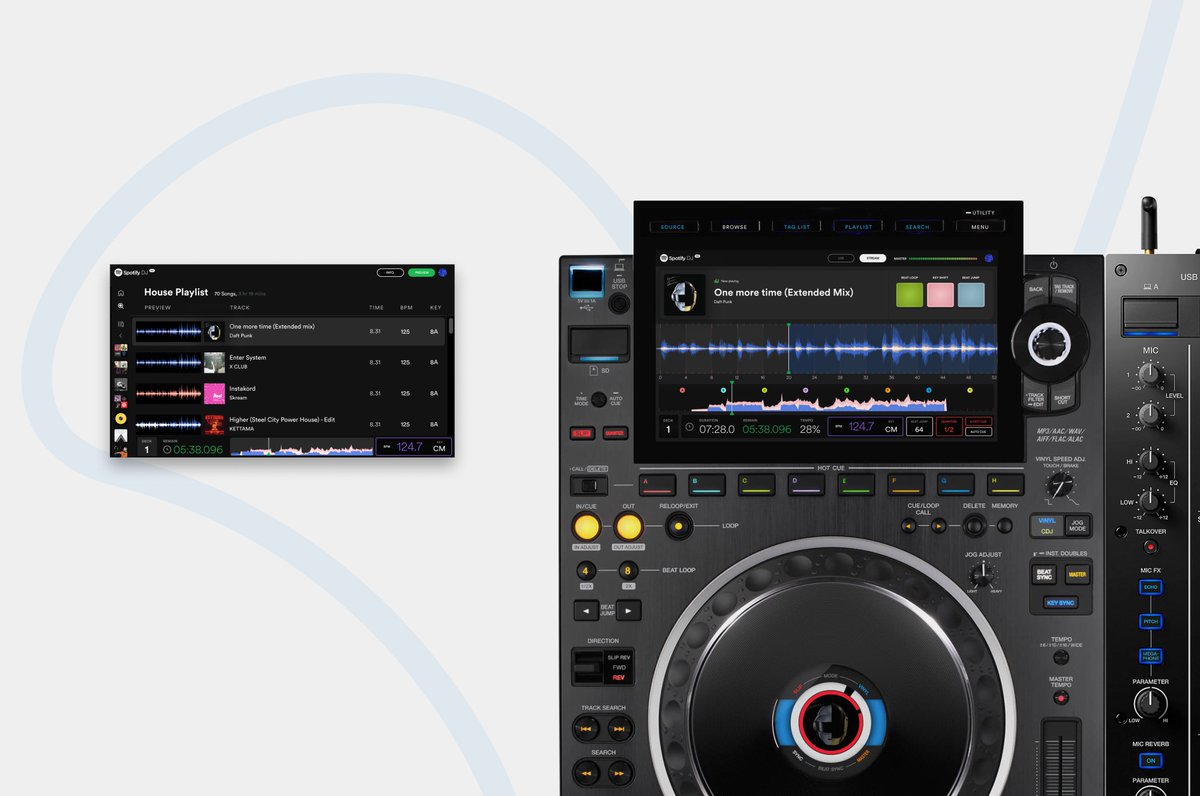
Task: Select the STREAM toggle pill
Action: pyautogui.click(x=872, y=258)
